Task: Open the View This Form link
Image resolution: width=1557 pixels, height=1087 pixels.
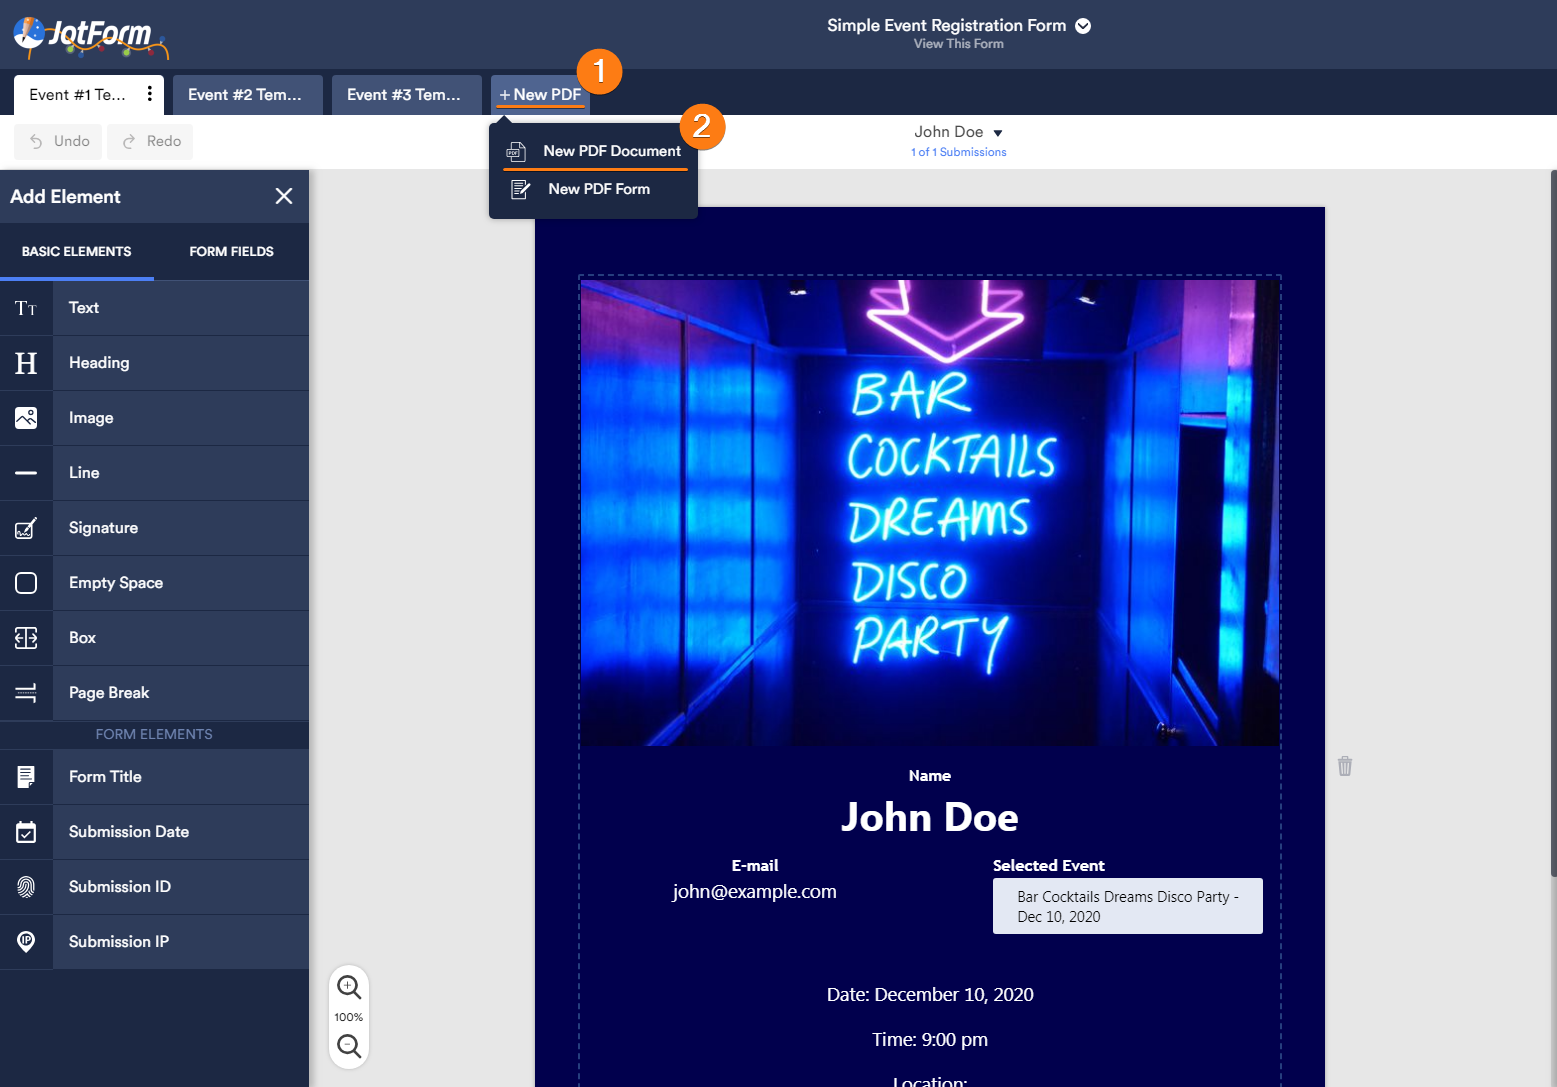Action: click(x=958, y=44)
